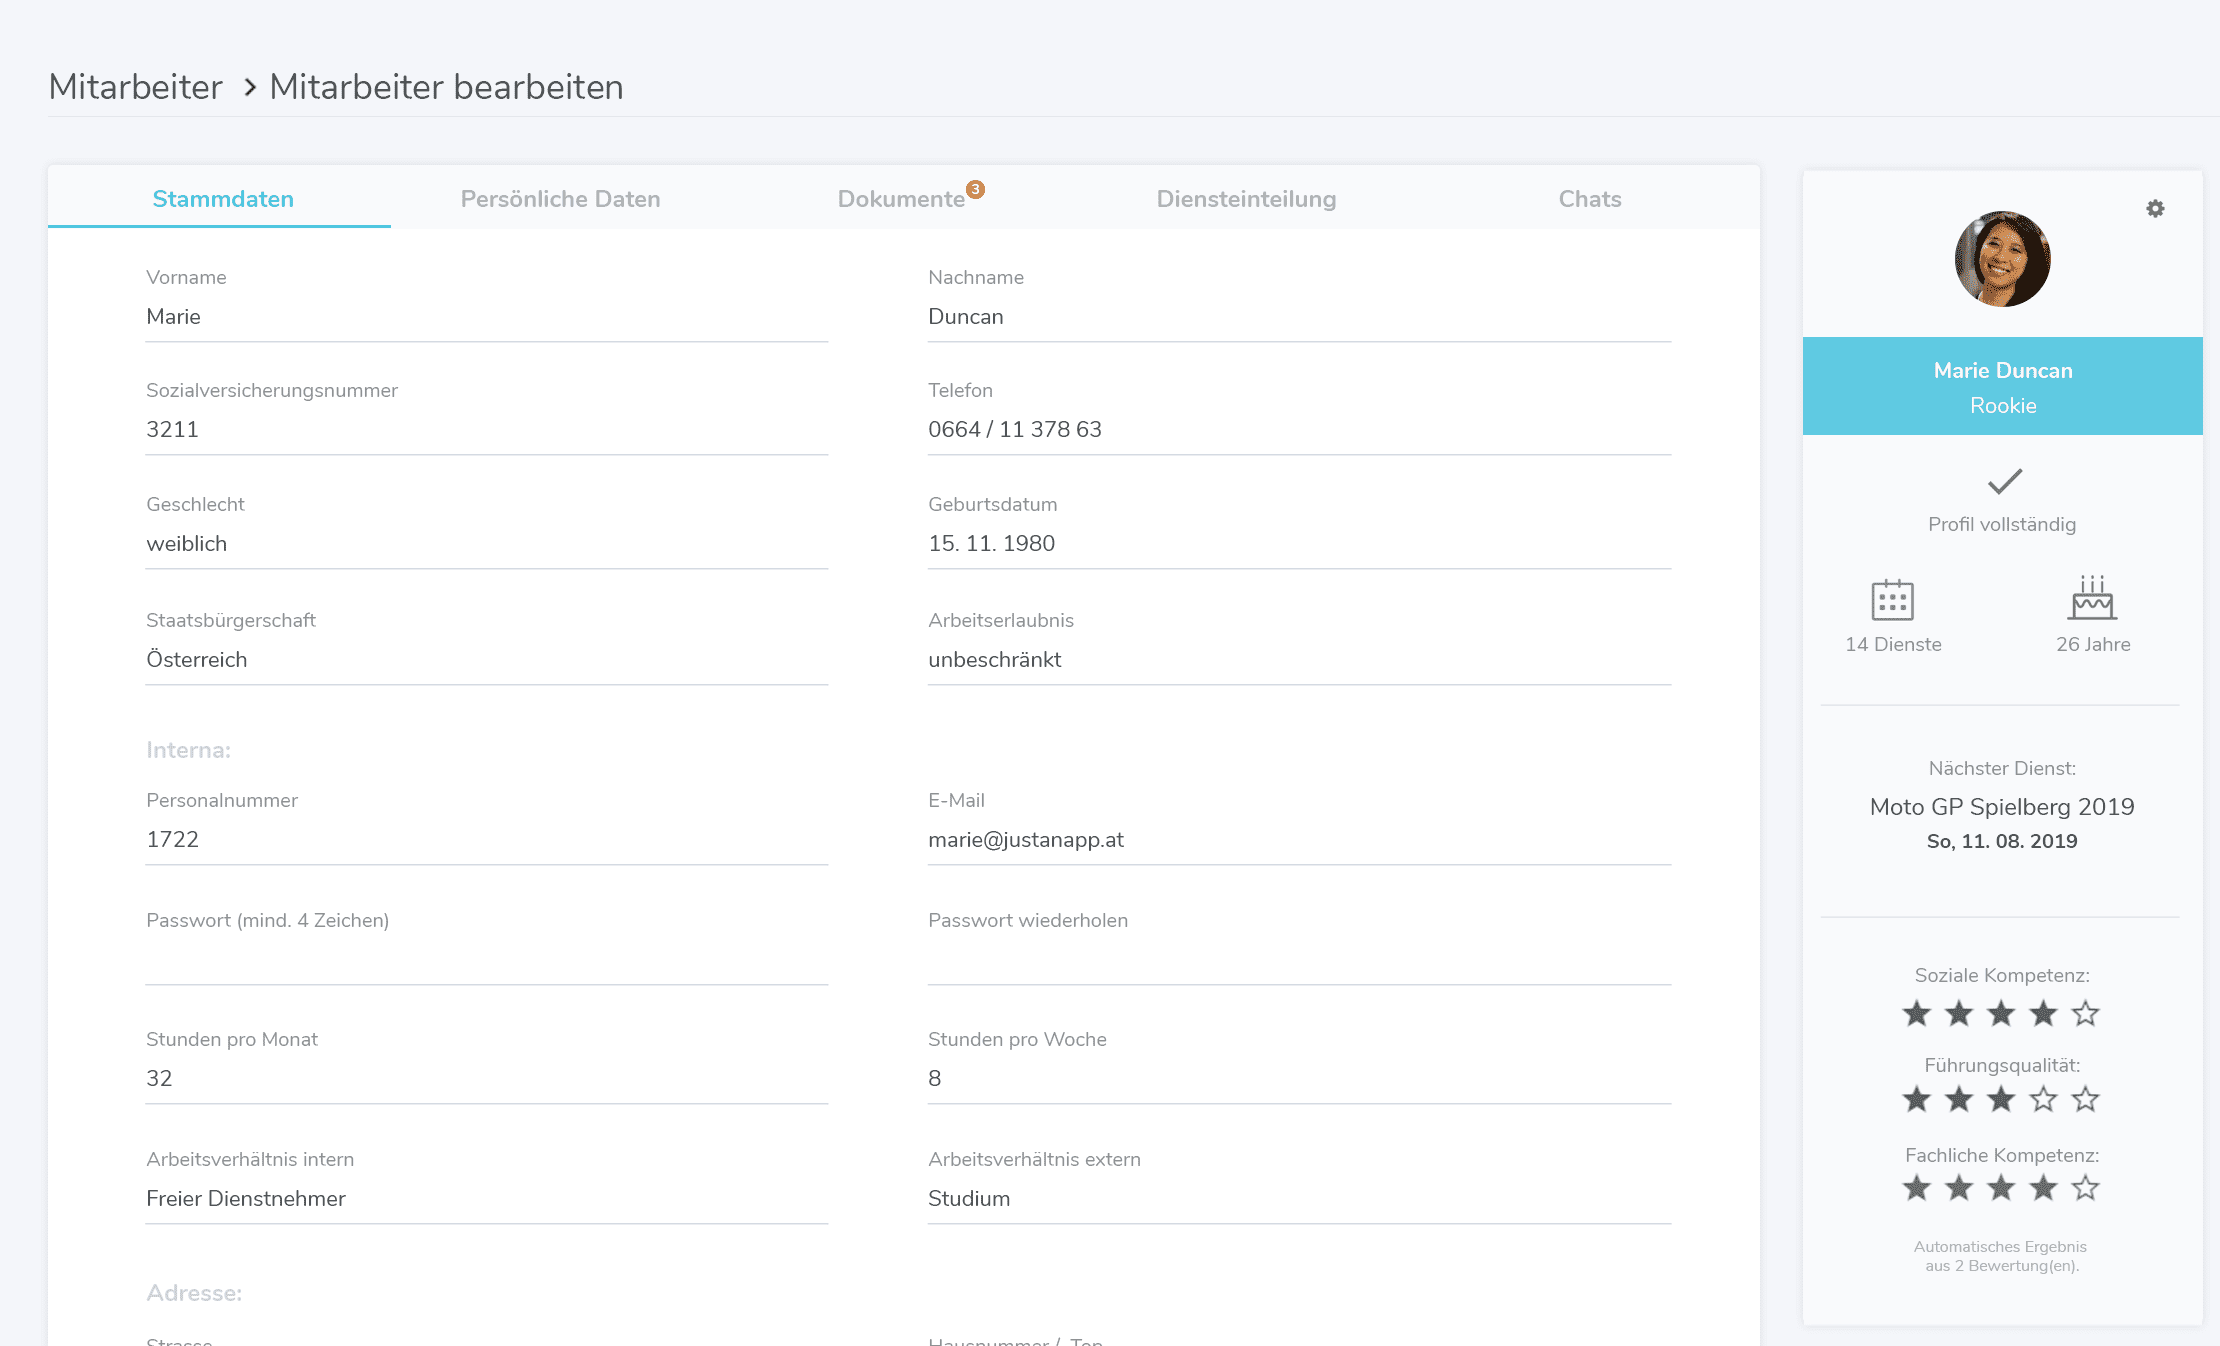
Task: Click third star of Fachliche Kompetenz
Action: (x=2001, y=1187)
